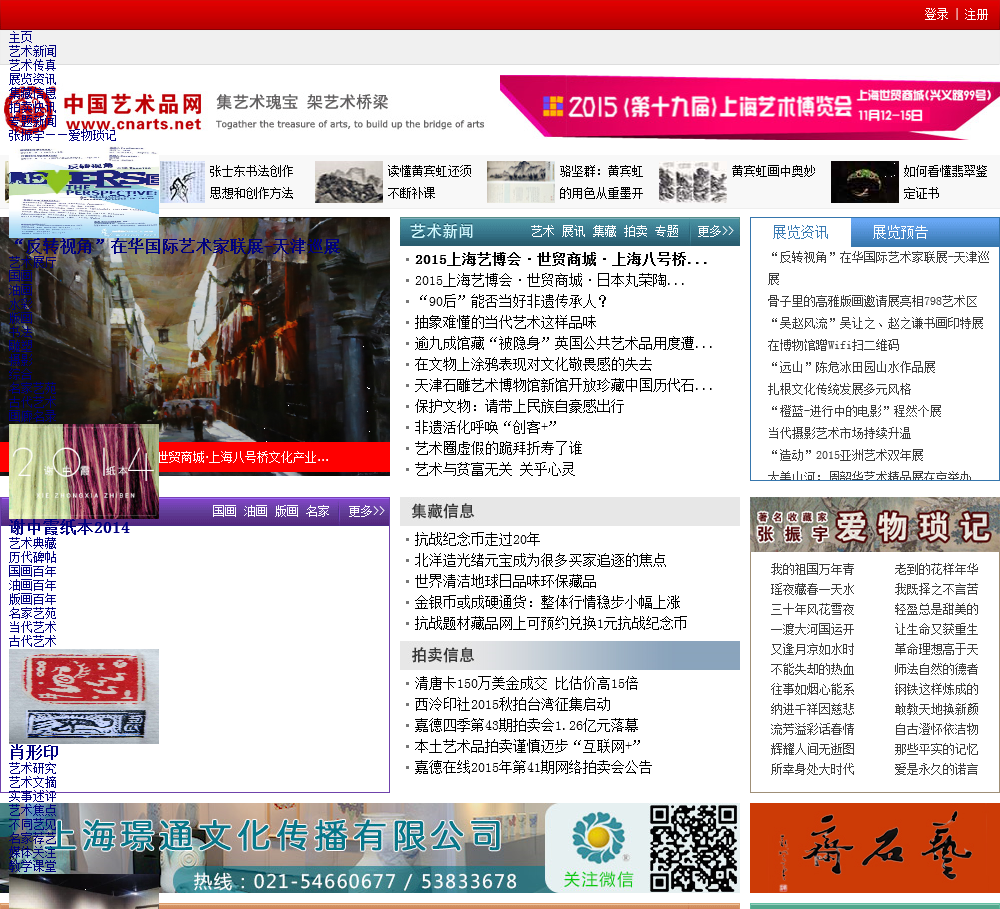This screenshot has height=909, width=1000.
Task: Click 谢中霞纸本2014 title link
Action: [70, 528]
